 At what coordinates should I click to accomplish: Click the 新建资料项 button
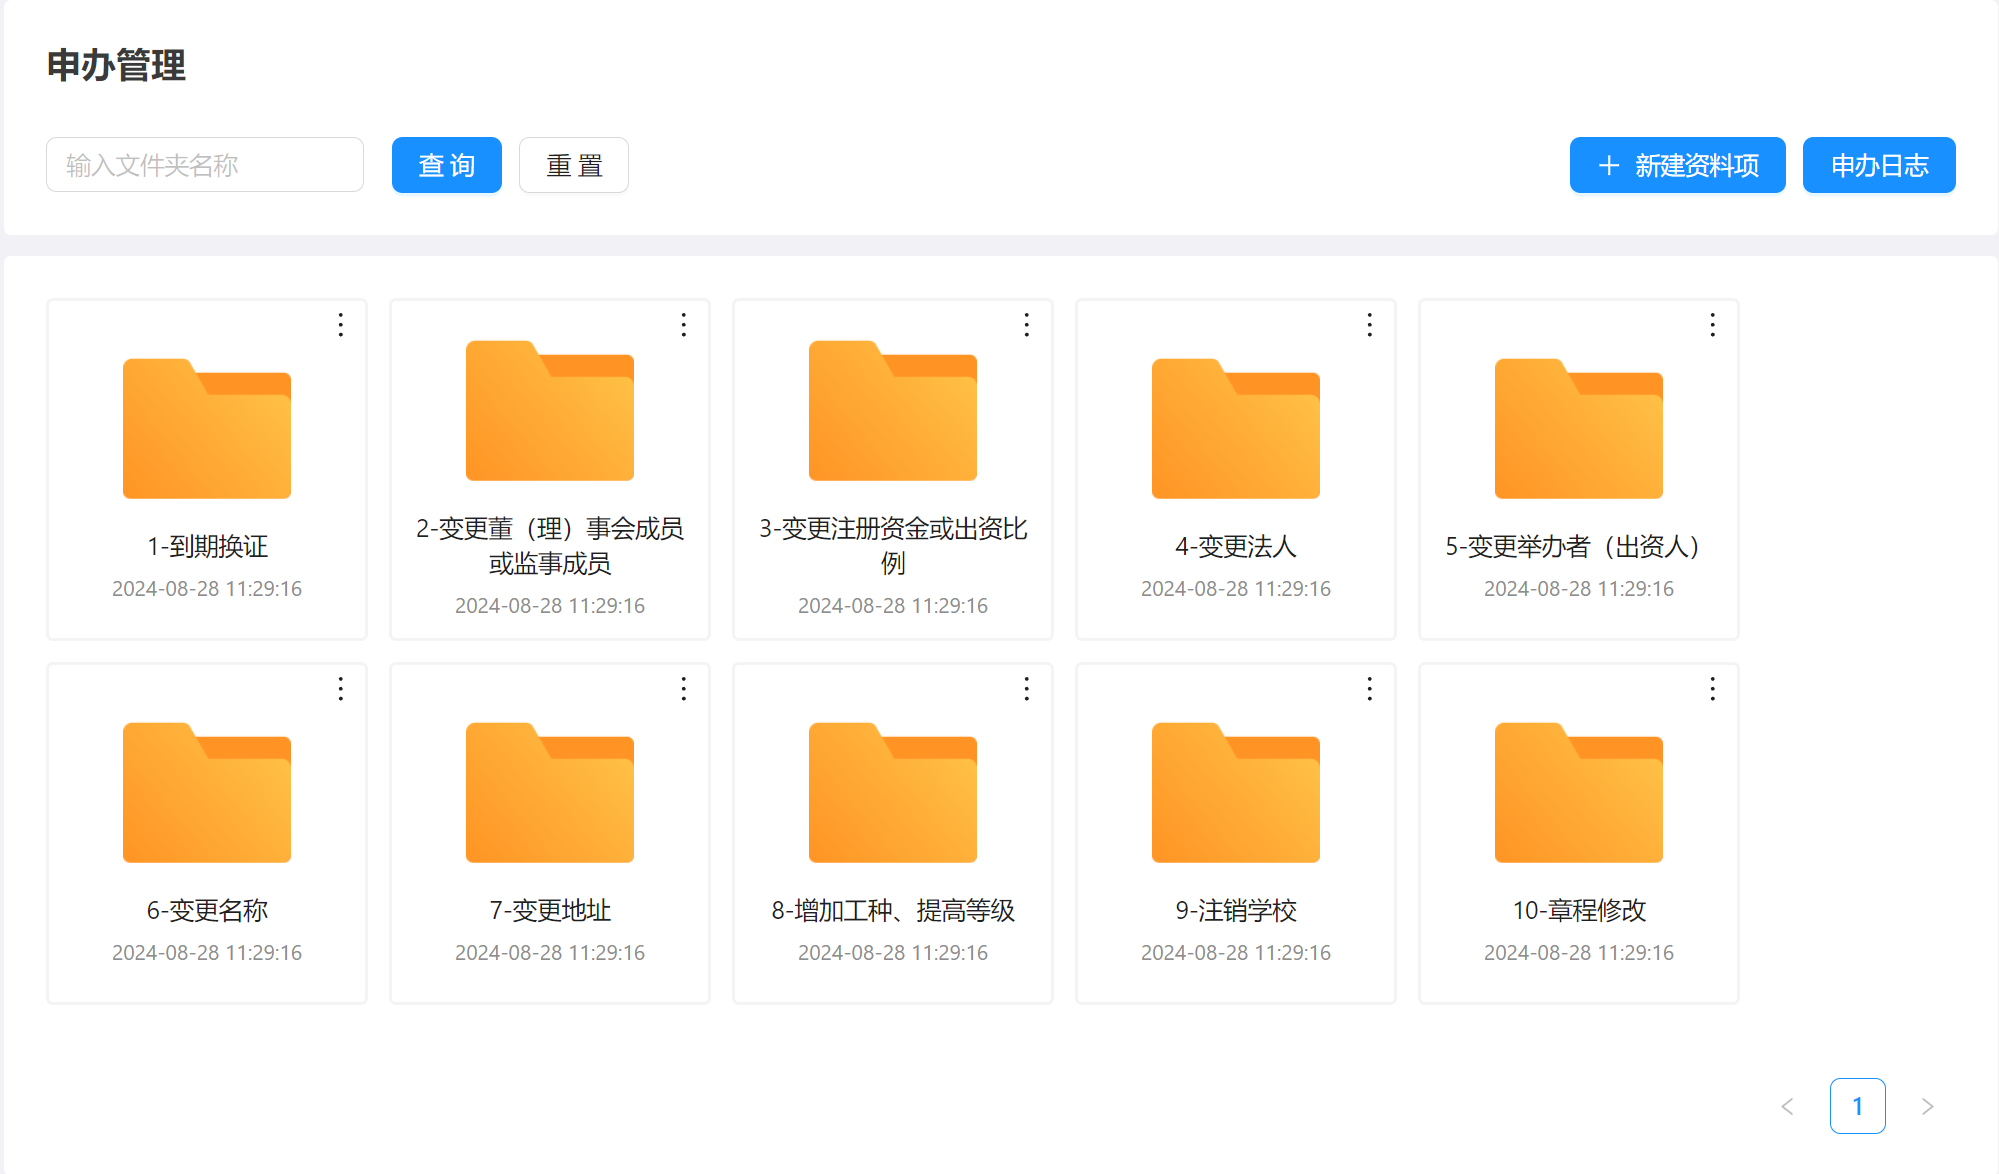[x=1678, y=165]
